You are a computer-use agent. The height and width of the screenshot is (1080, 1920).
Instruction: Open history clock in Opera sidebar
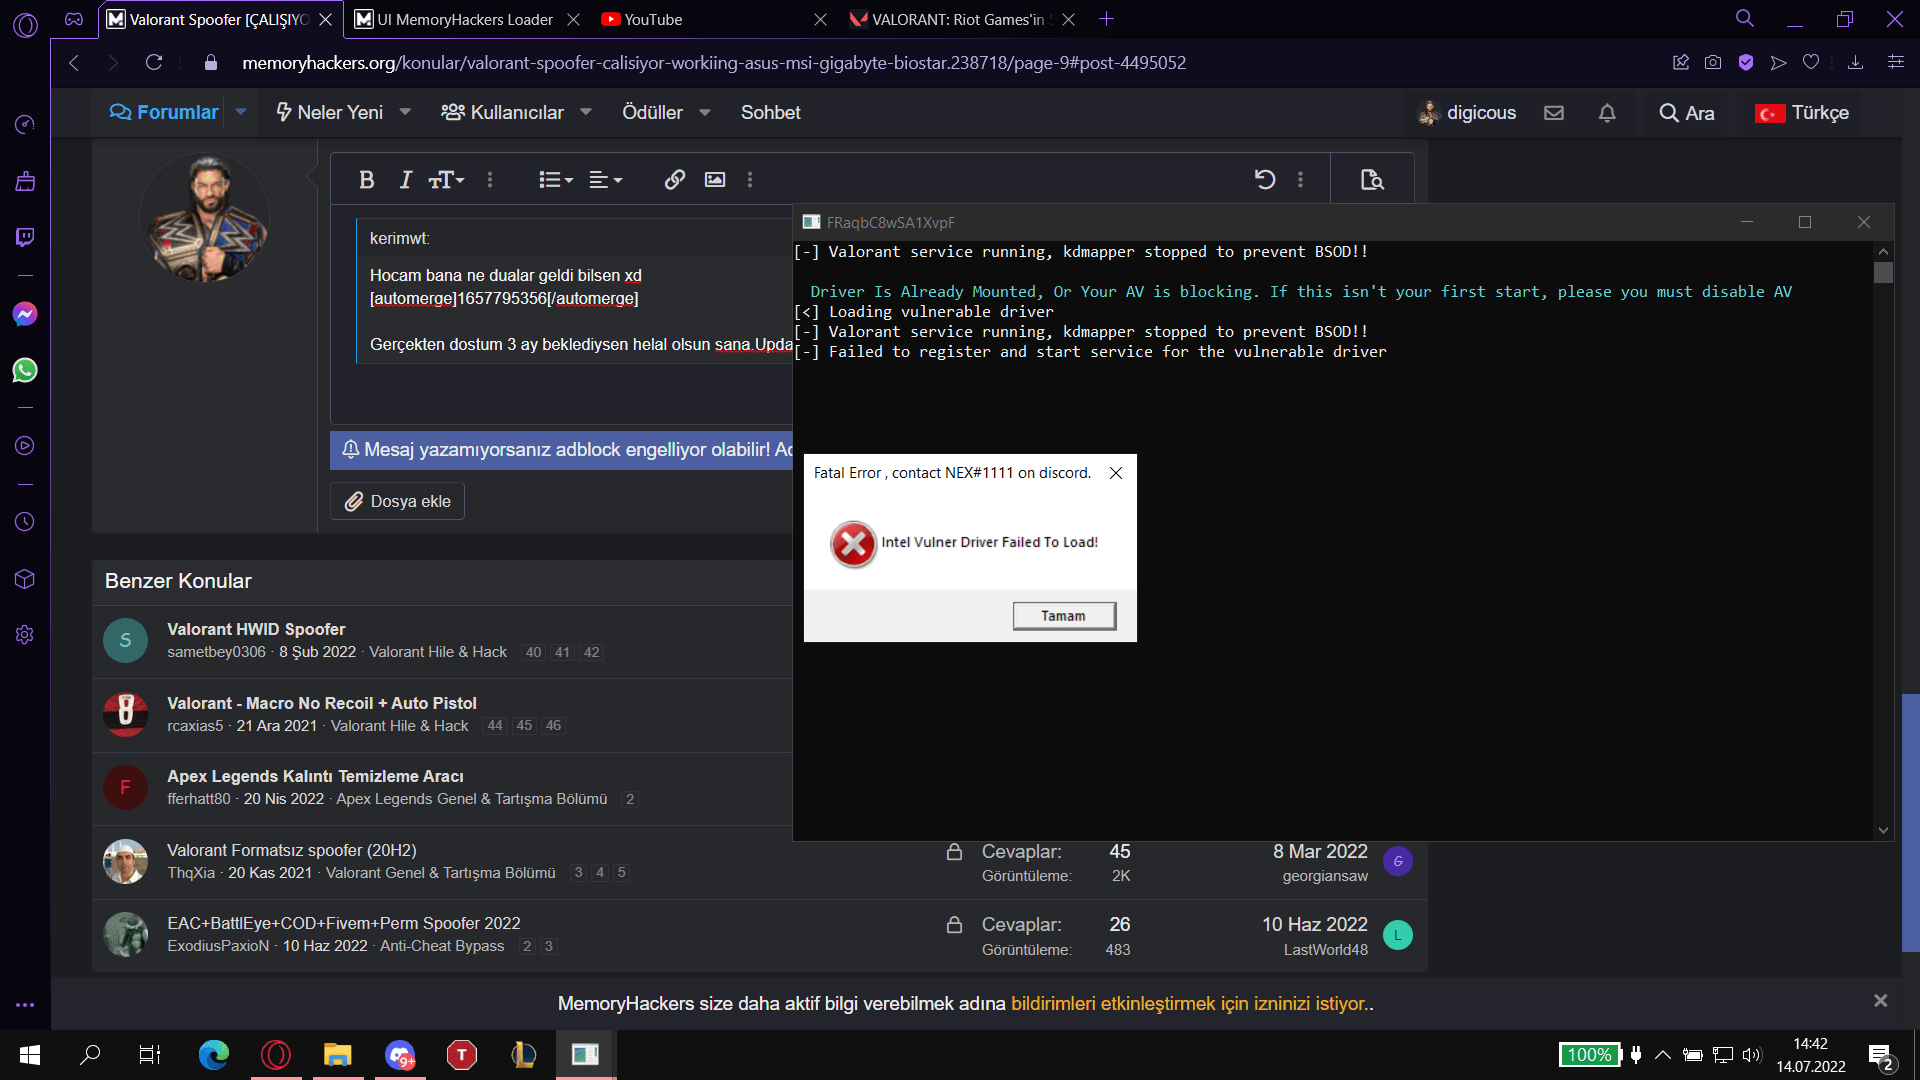[x=25, y=522]
